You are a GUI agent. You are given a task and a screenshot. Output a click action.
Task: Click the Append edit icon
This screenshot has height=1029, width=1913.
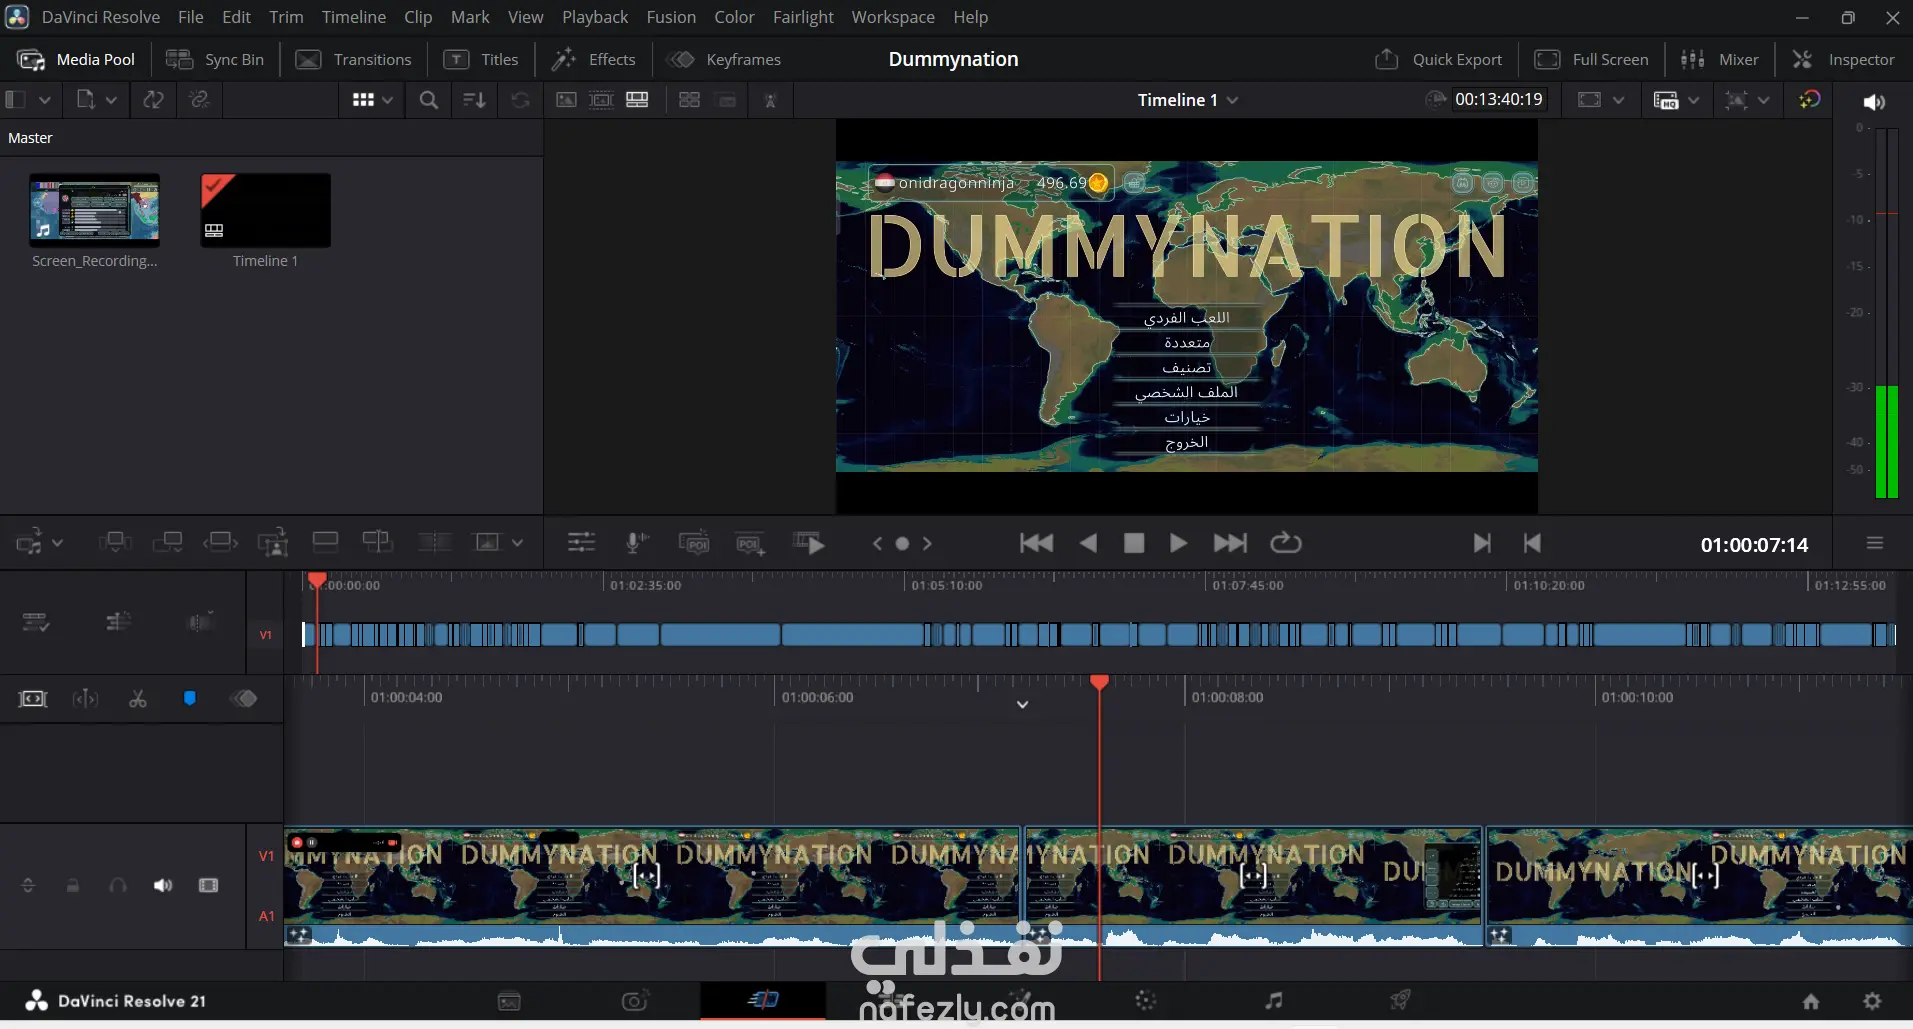coord(167,543)
